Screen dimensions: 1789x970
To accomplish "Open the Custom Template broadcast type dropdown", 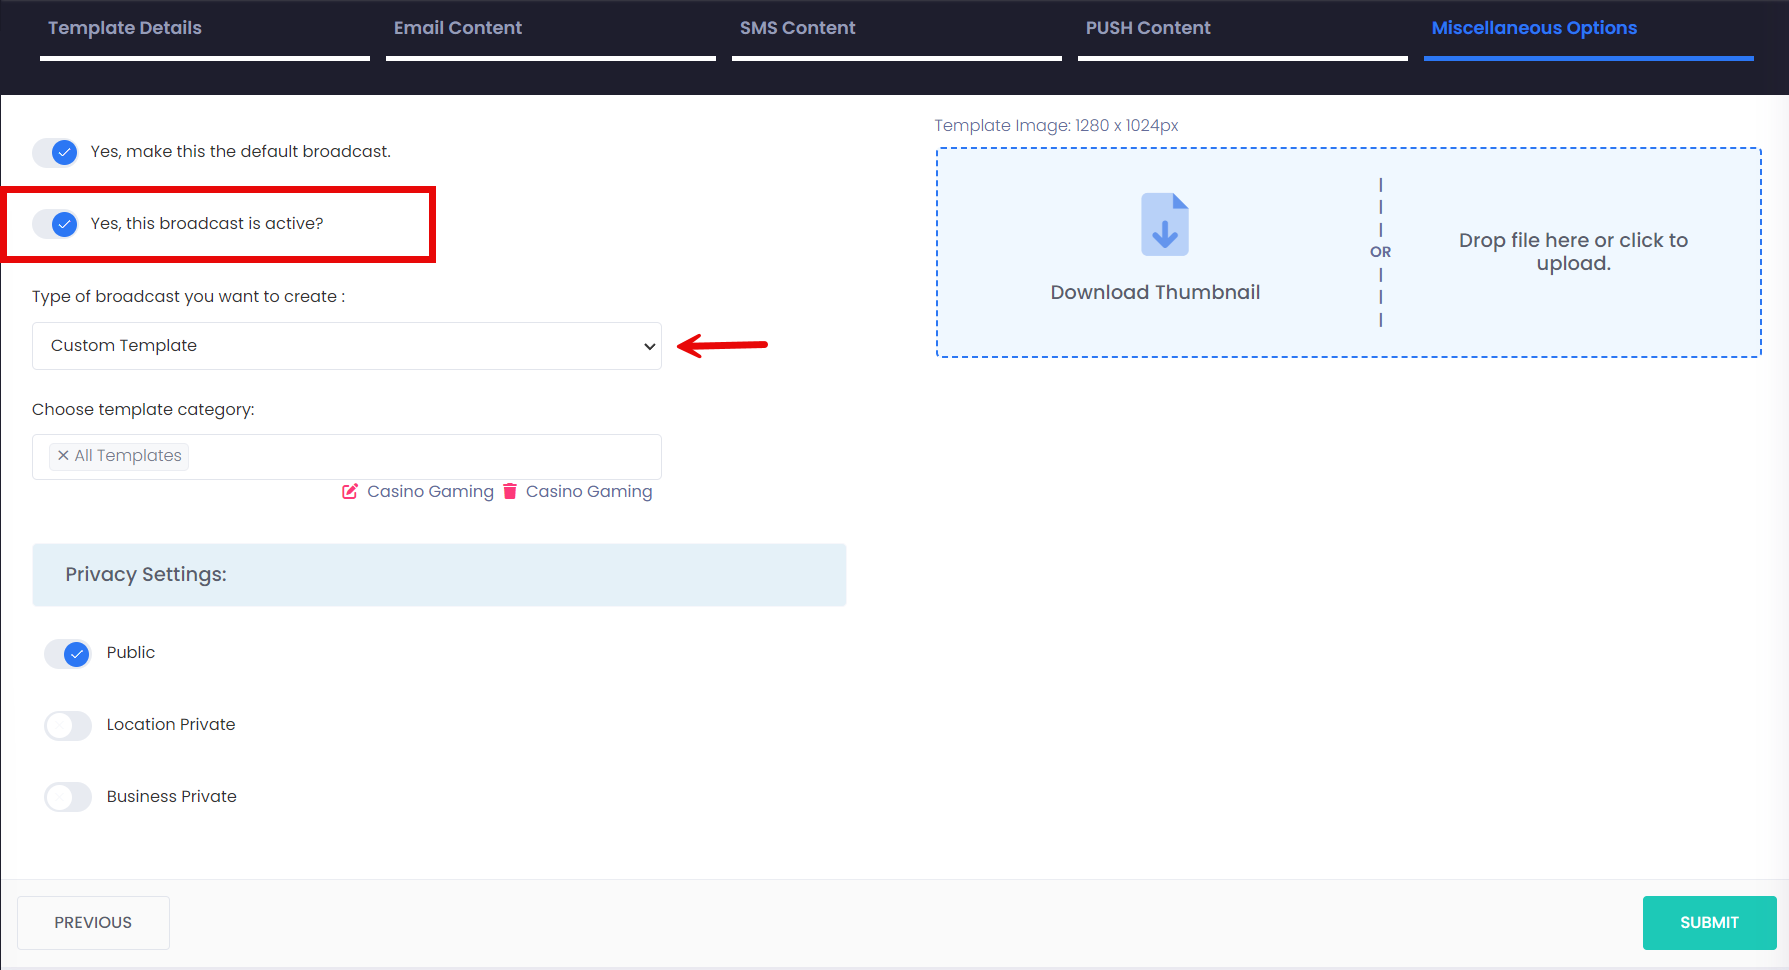I will pyautogui.click(x=347, y=346).
